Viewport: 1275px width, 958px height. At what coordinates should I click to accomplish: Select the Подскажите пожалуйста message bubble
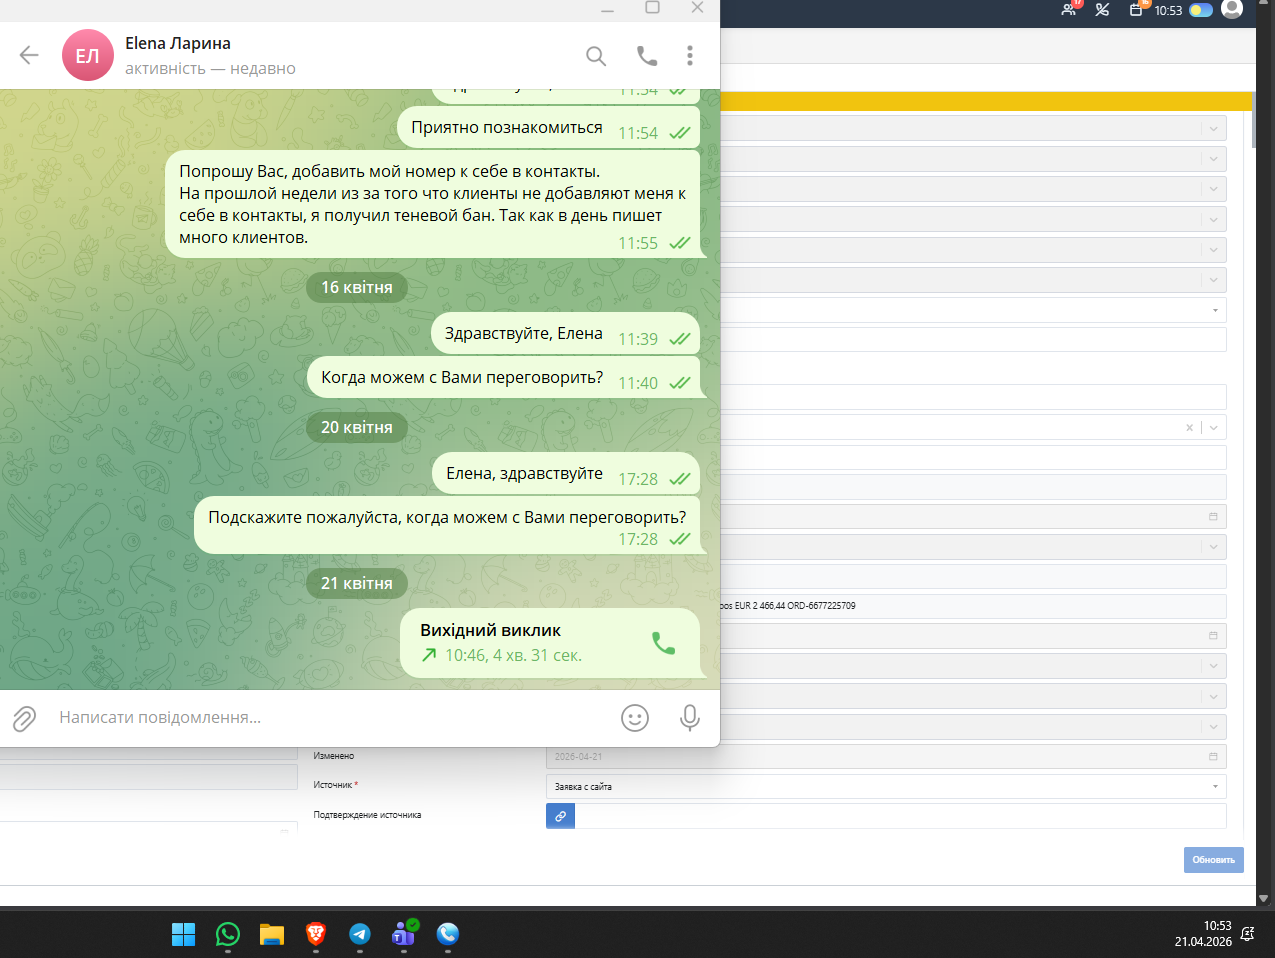[447, 526]
